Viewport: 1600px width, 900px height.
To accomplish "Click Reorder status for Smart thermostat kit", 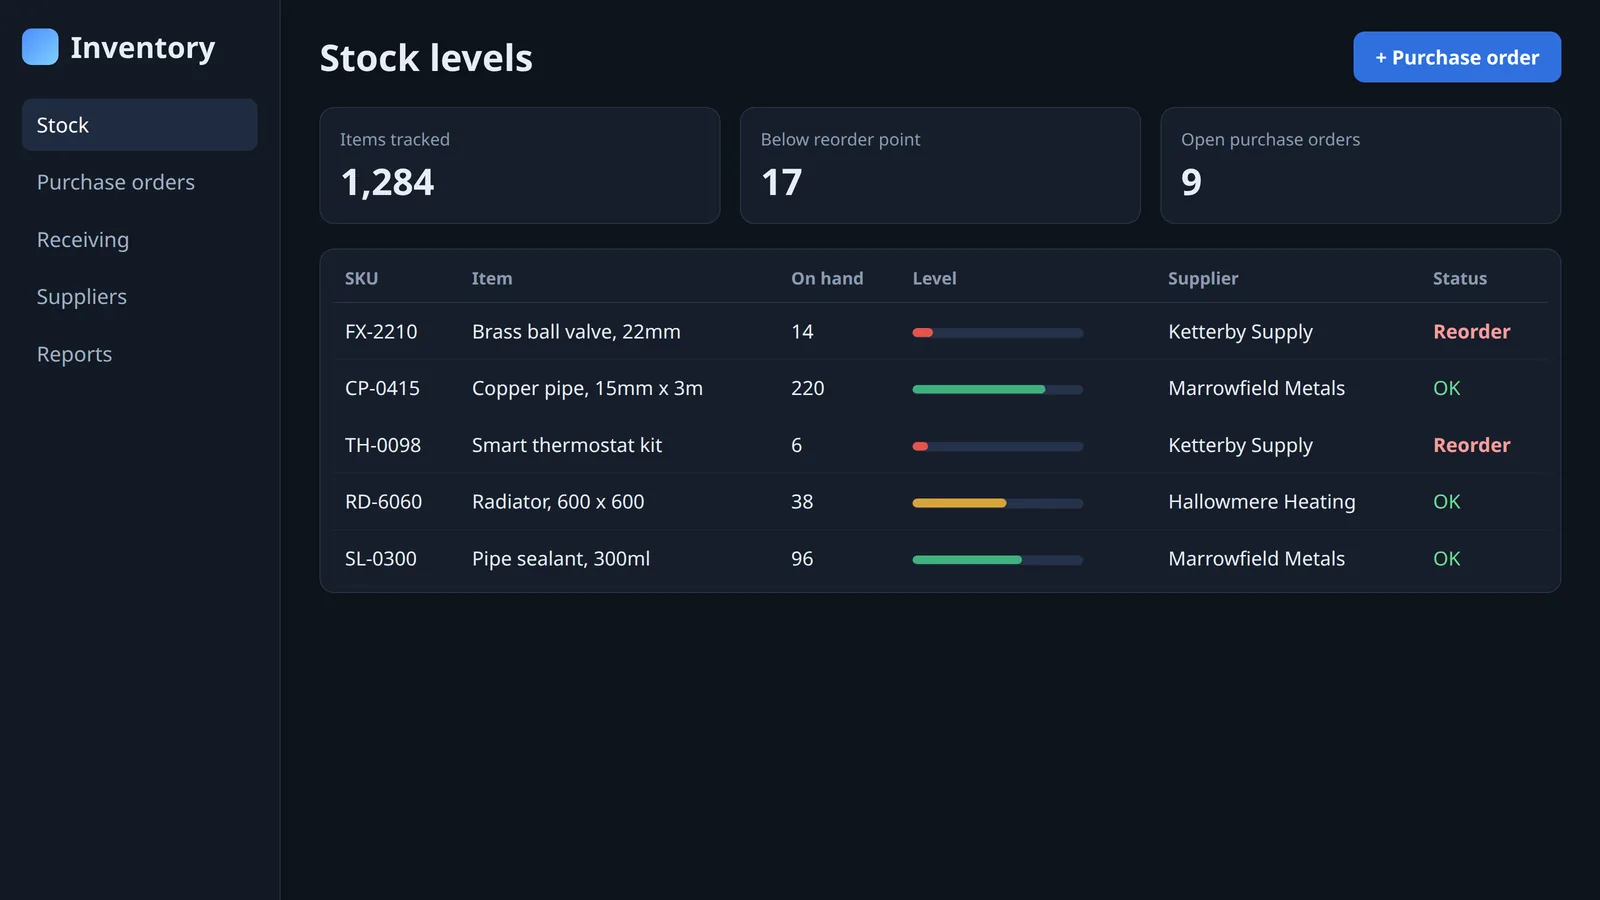I will point(1471,445).
